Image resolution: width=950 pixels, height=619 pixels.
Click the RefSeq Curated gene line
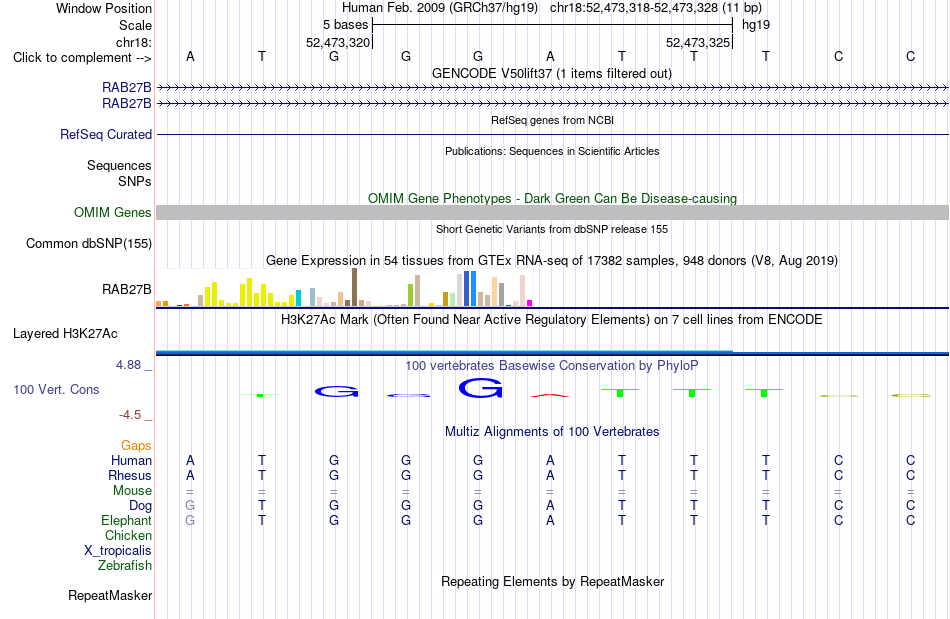coord(553,134)
